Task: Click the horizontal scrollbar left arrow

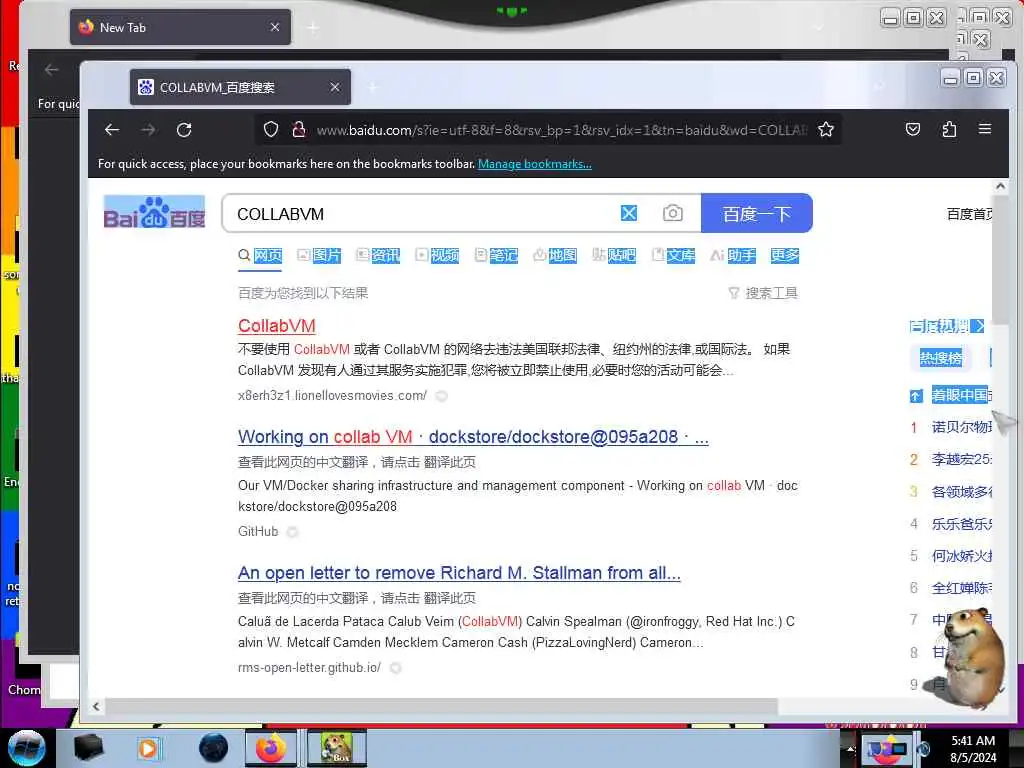Action: click(96, 707)
